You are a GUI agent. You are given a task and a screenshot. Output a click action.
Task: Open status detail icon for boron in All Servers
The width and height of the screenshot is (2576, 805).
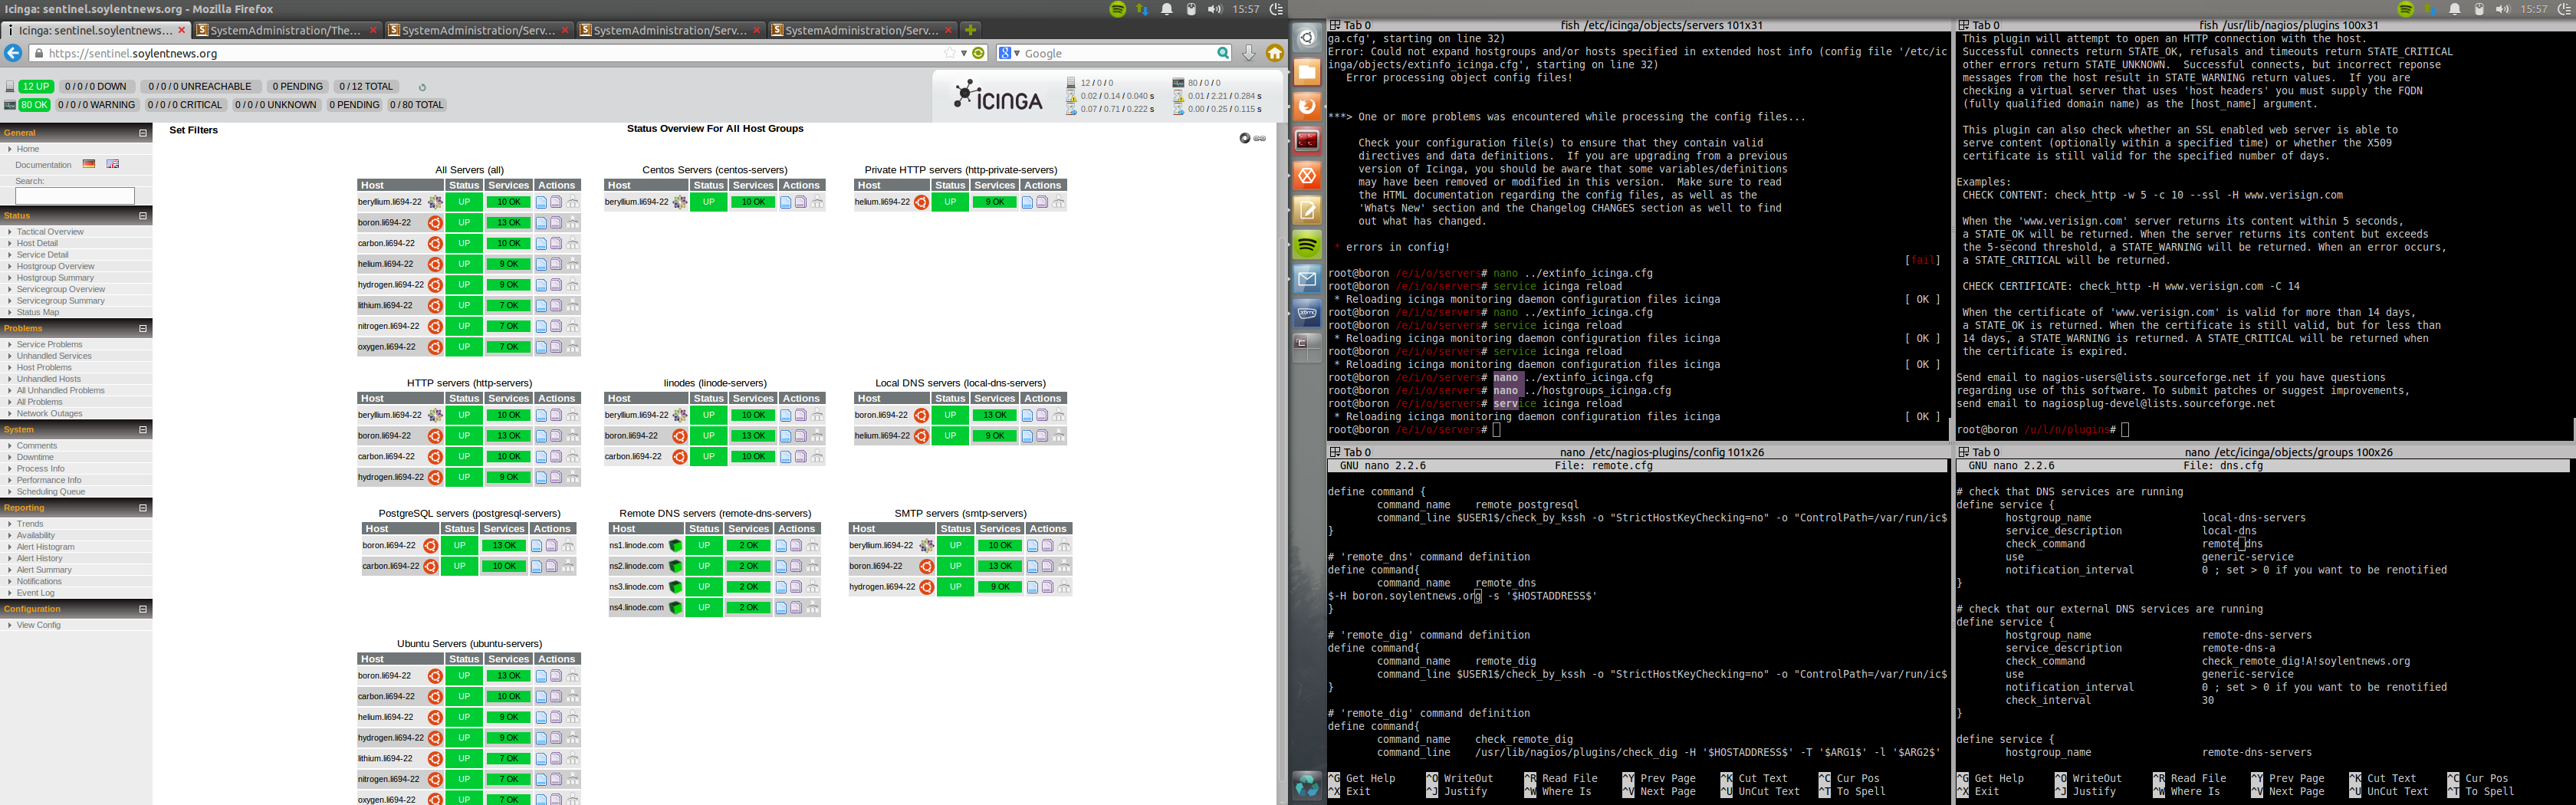(x=541, y=223)
